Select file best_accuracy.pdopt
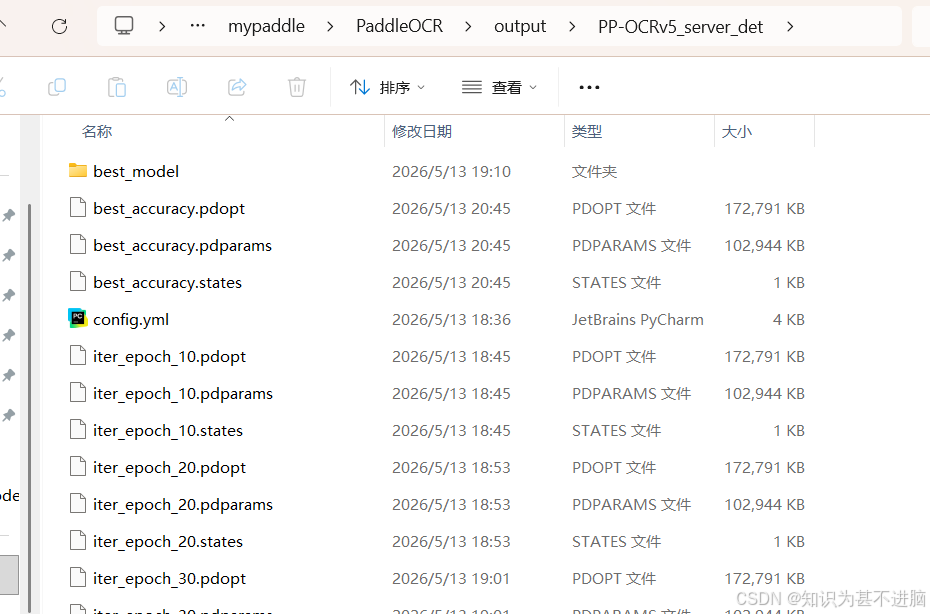 169,209
